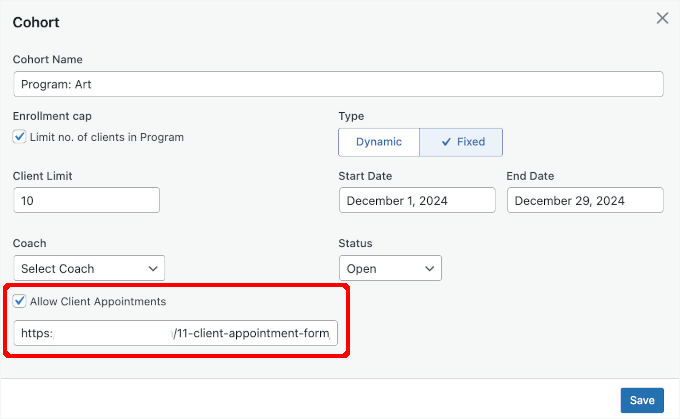Viewport: 680px width, 419px height.
Task: Open the End Date picker field
Action: pos(585,200)
